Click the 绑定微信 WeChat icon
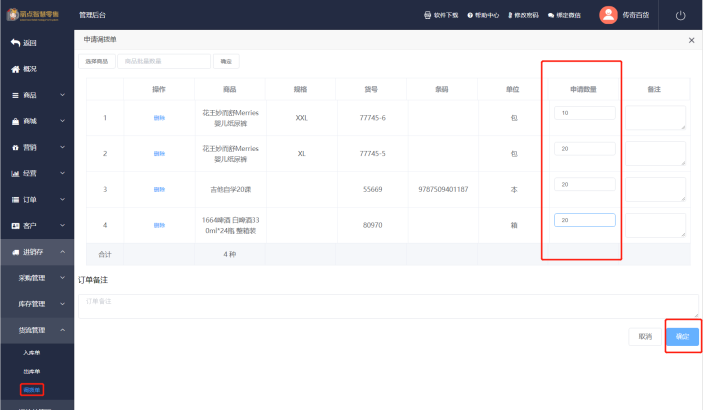Screen dimensions: 703x410 click(x=551, y=15)
